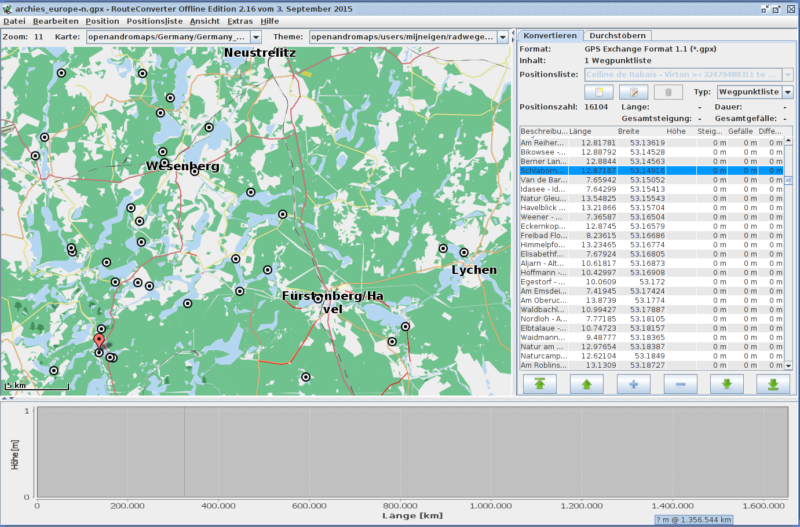Sort list by Breite column header
This screenshot has width=800, height=527.
coord(628,131)
